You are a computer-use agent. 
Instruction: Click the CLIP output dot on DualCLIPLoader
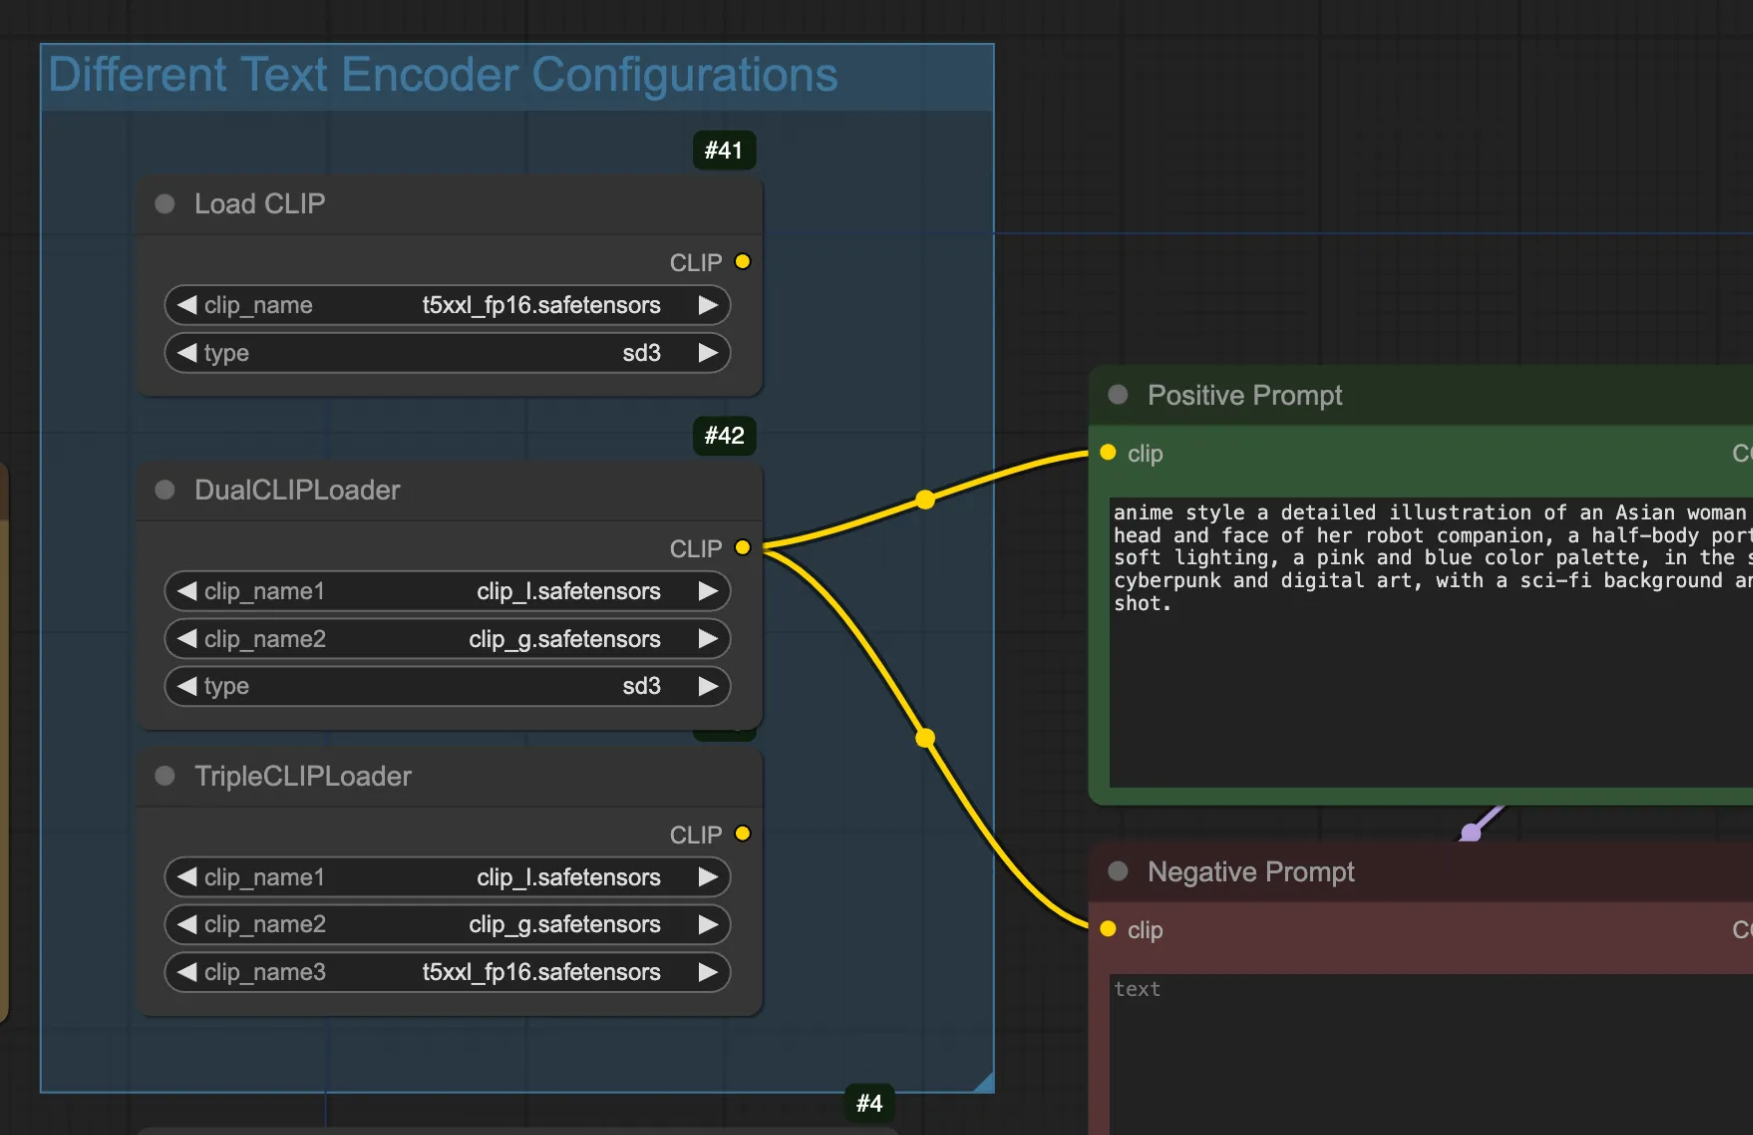pyautogui.click(x=742, y=548)
